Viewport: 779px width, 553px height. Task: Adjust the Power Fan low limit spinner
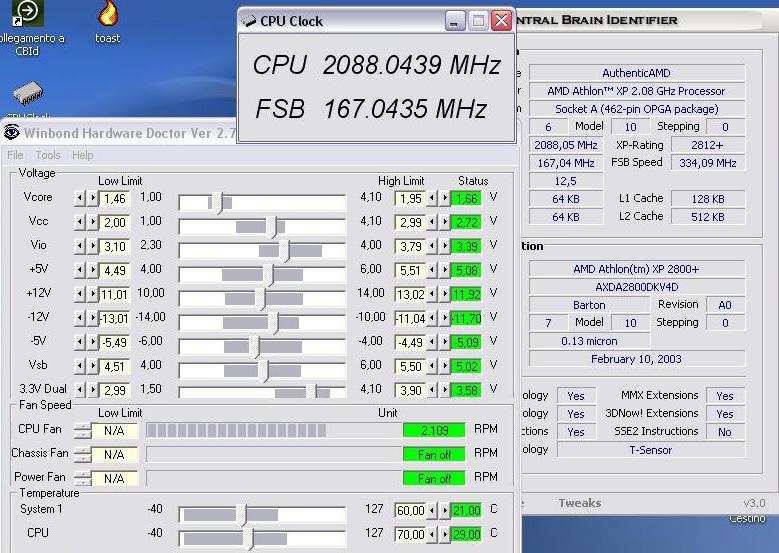[82, 478]
